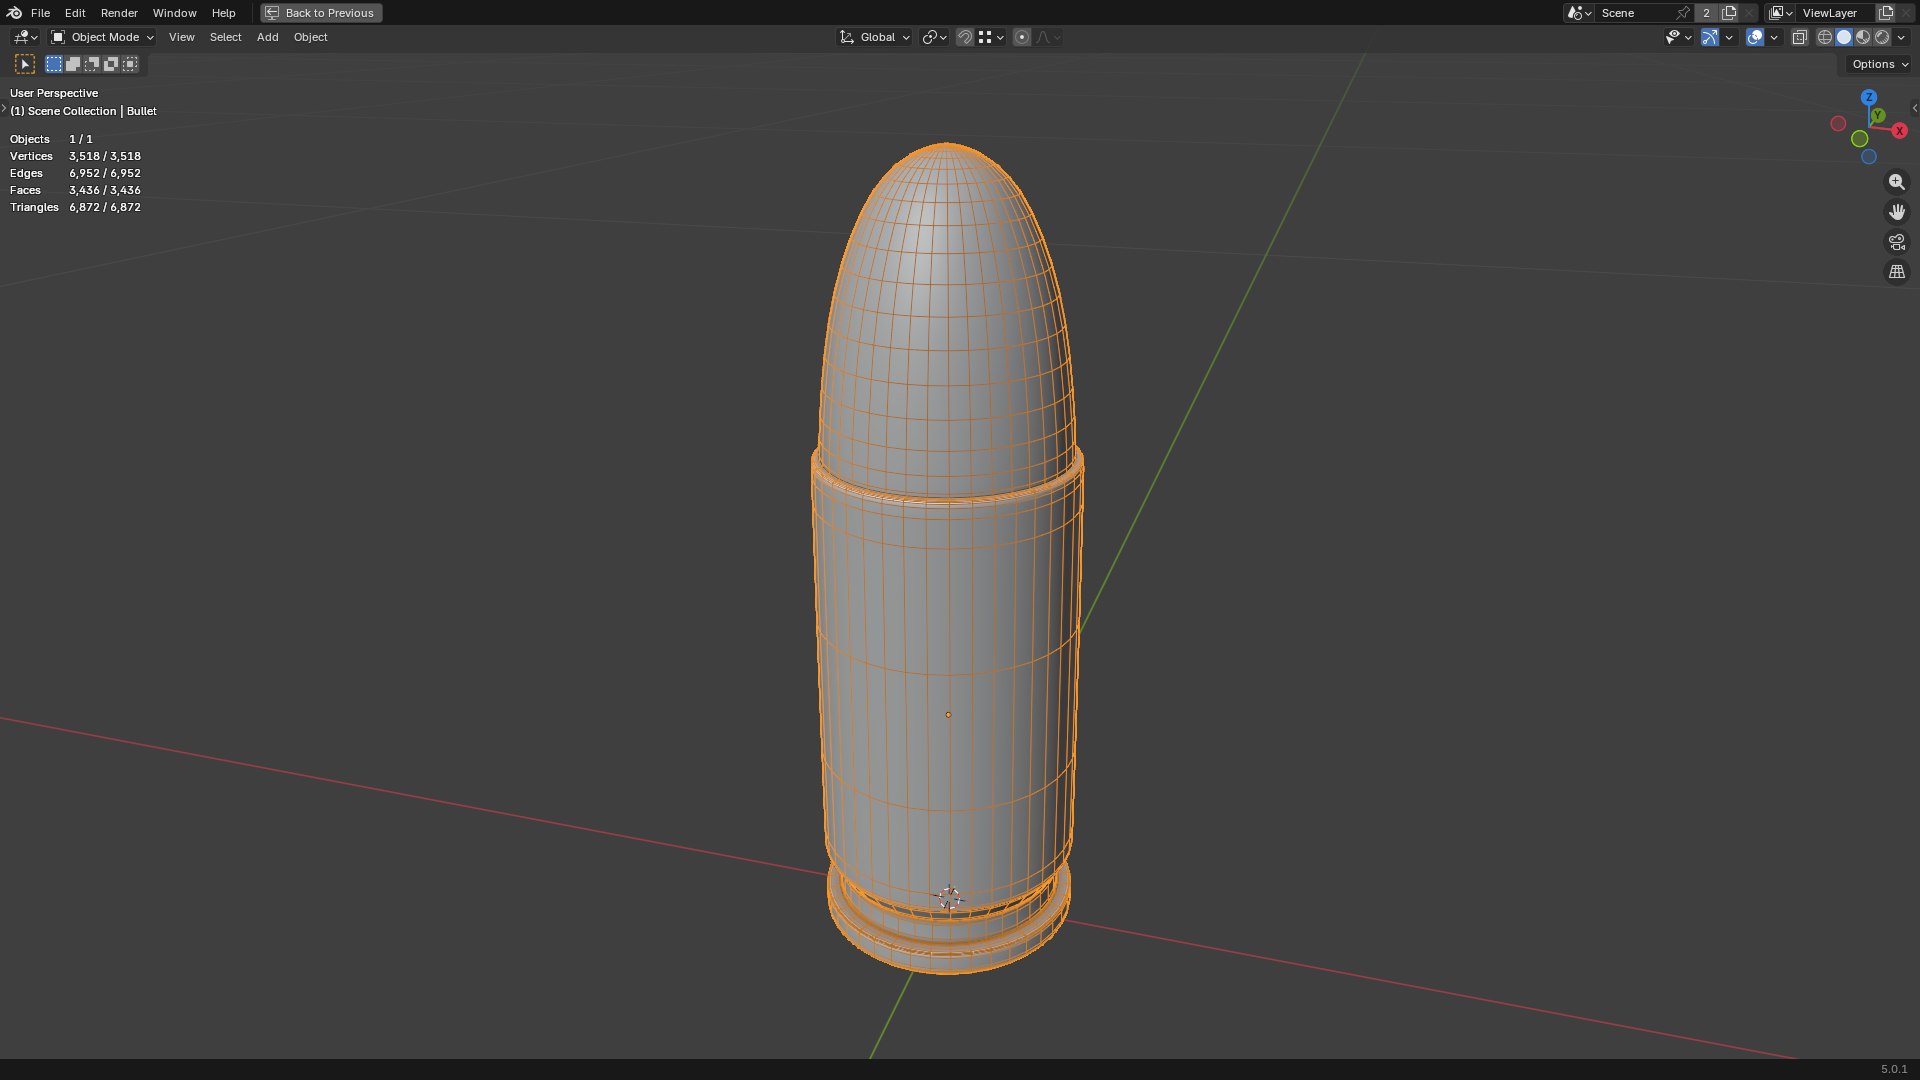This screenshot has height=1080, width=1920.
Task: Pin the scene to workspace
Action: 1683,13
